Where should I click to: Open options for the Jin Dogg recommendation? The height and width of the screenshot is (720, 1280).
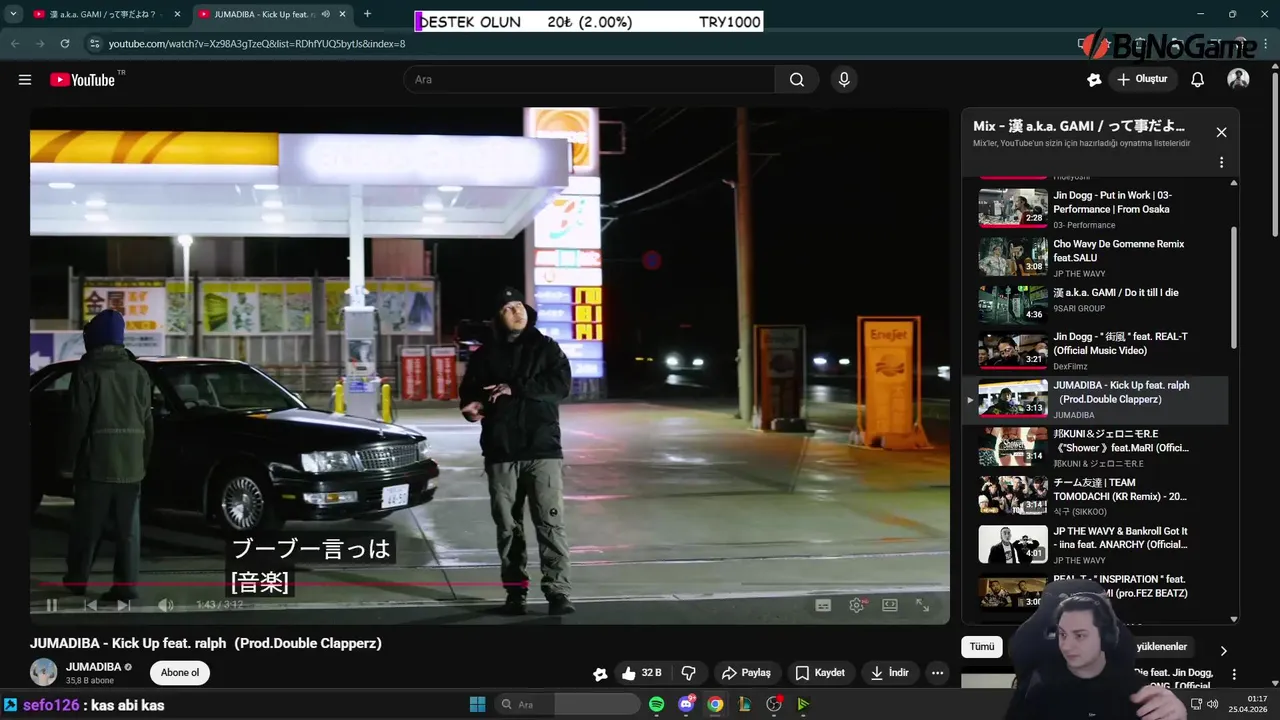point(1234,675)
